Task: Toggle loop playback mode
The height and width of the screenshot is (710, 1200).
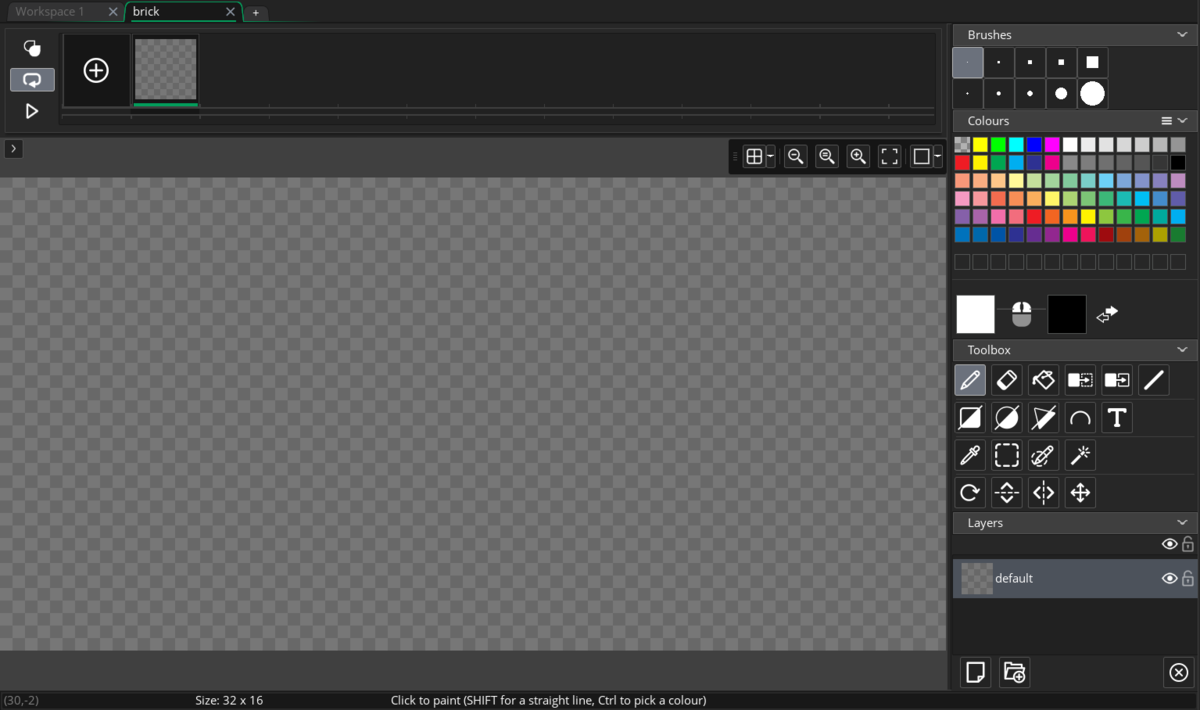Action: point(32,79)
